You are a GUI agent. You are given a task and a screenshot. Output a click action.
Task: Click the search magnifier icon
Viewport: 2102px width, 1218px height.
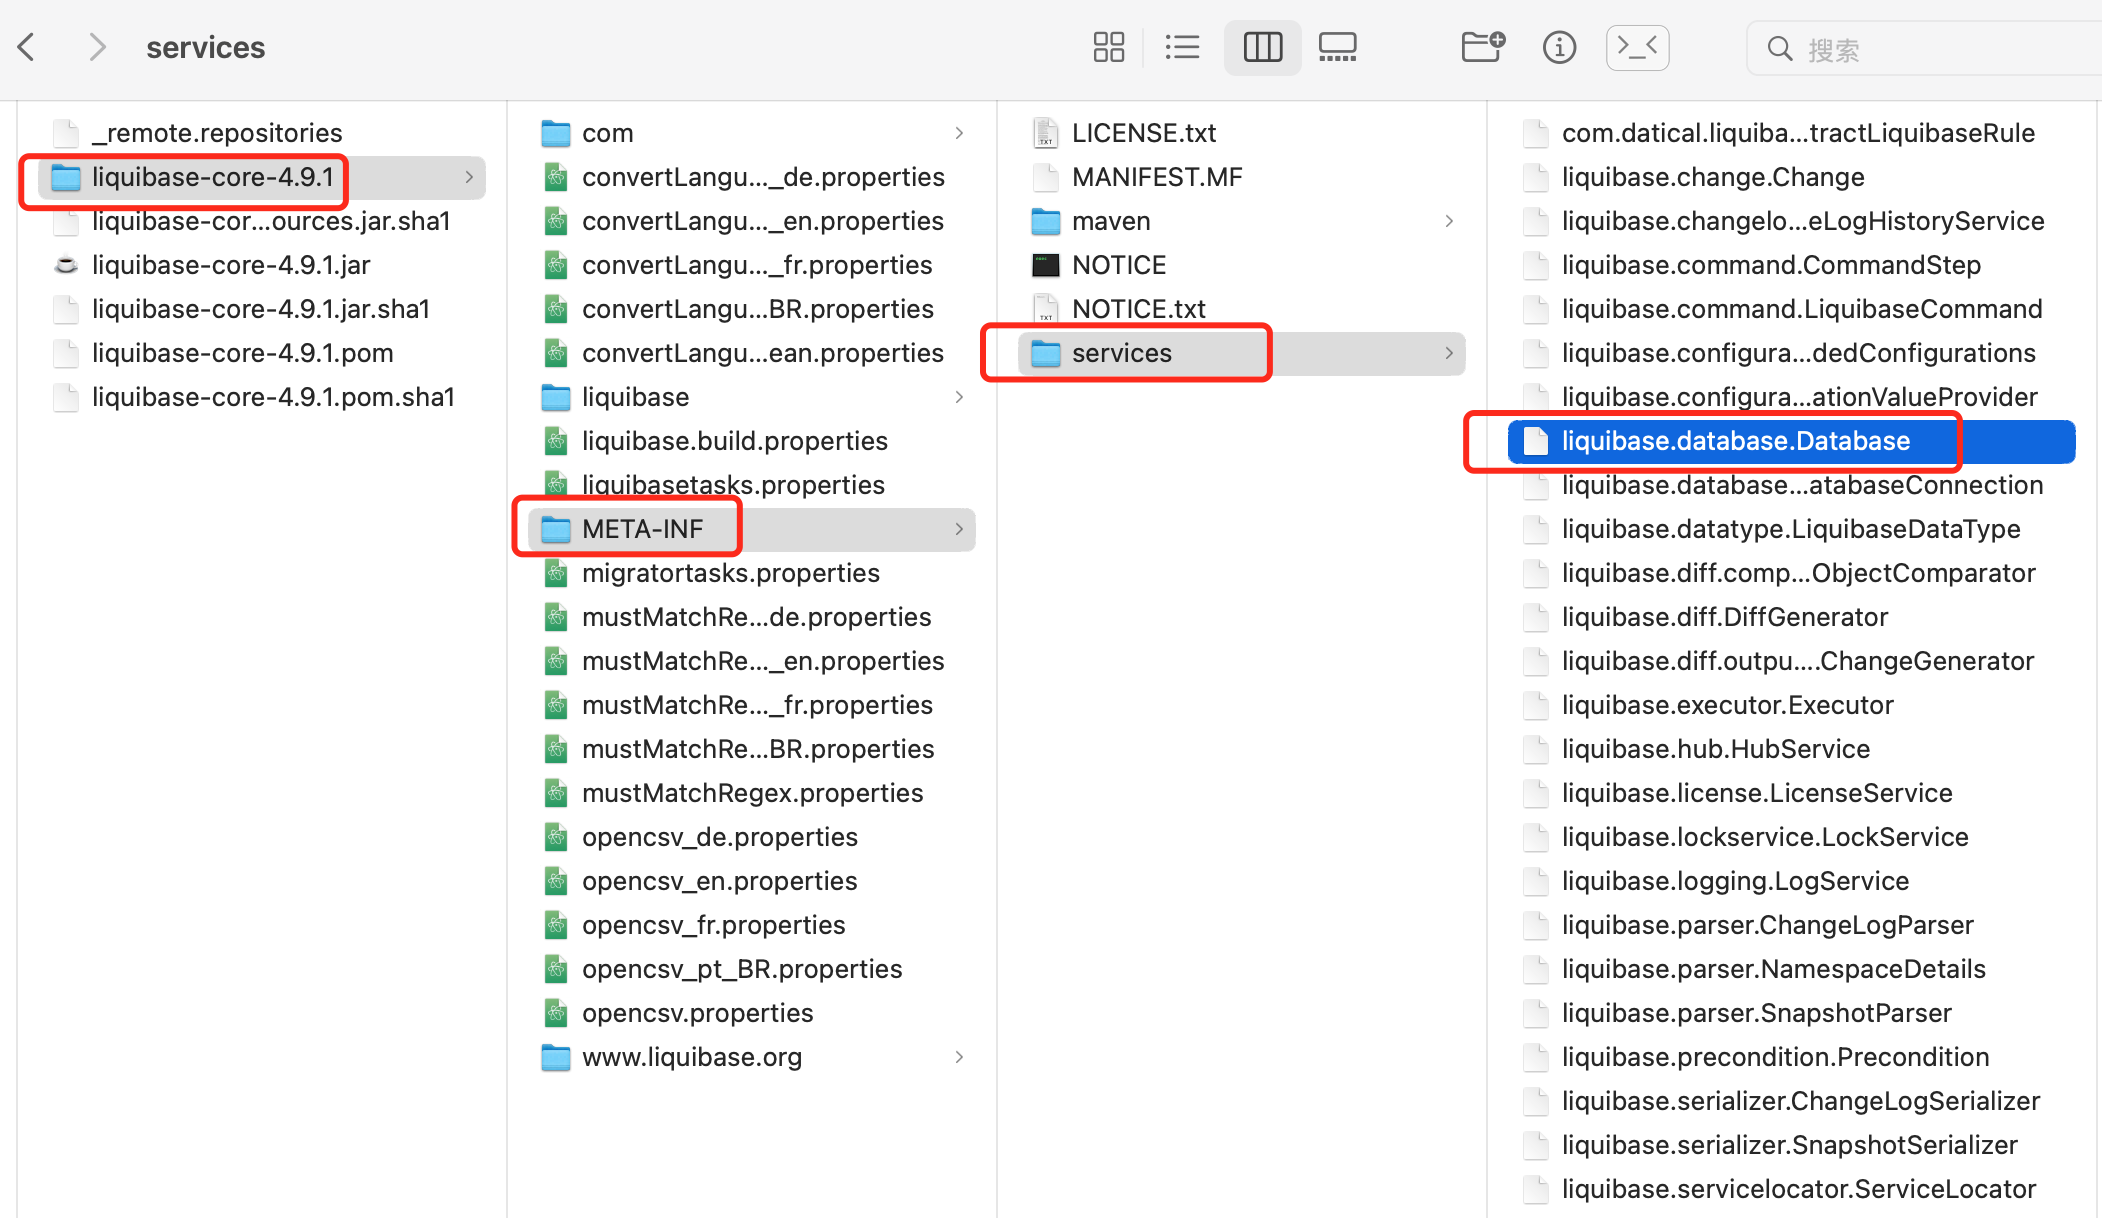click(x=1780, y=48)
